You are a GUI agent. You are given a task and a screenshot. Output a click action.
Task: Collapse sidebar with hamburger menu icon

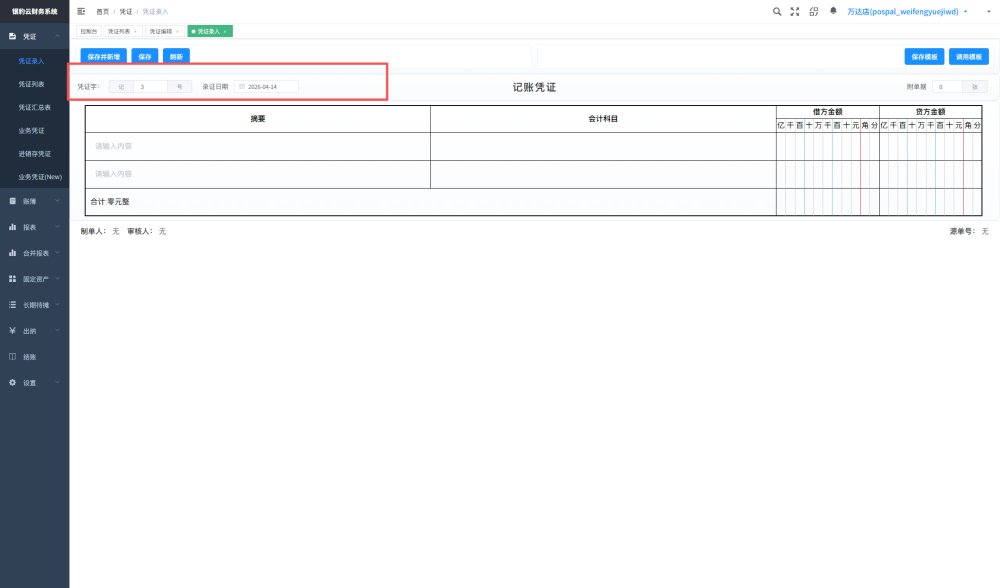[x=81, y=11]
